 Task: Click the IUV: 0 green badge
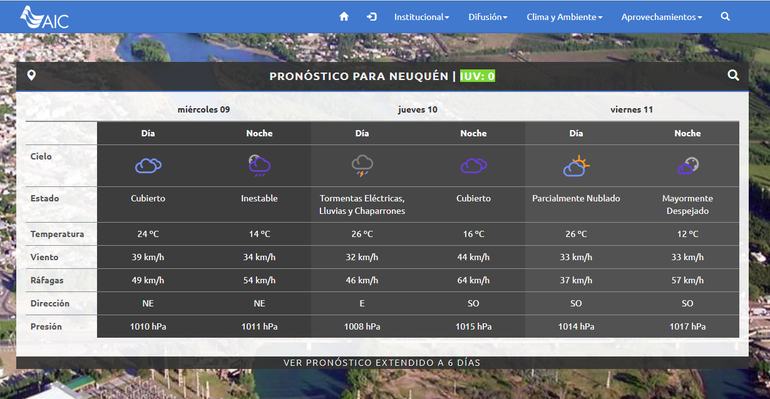(x=477, y=76)
